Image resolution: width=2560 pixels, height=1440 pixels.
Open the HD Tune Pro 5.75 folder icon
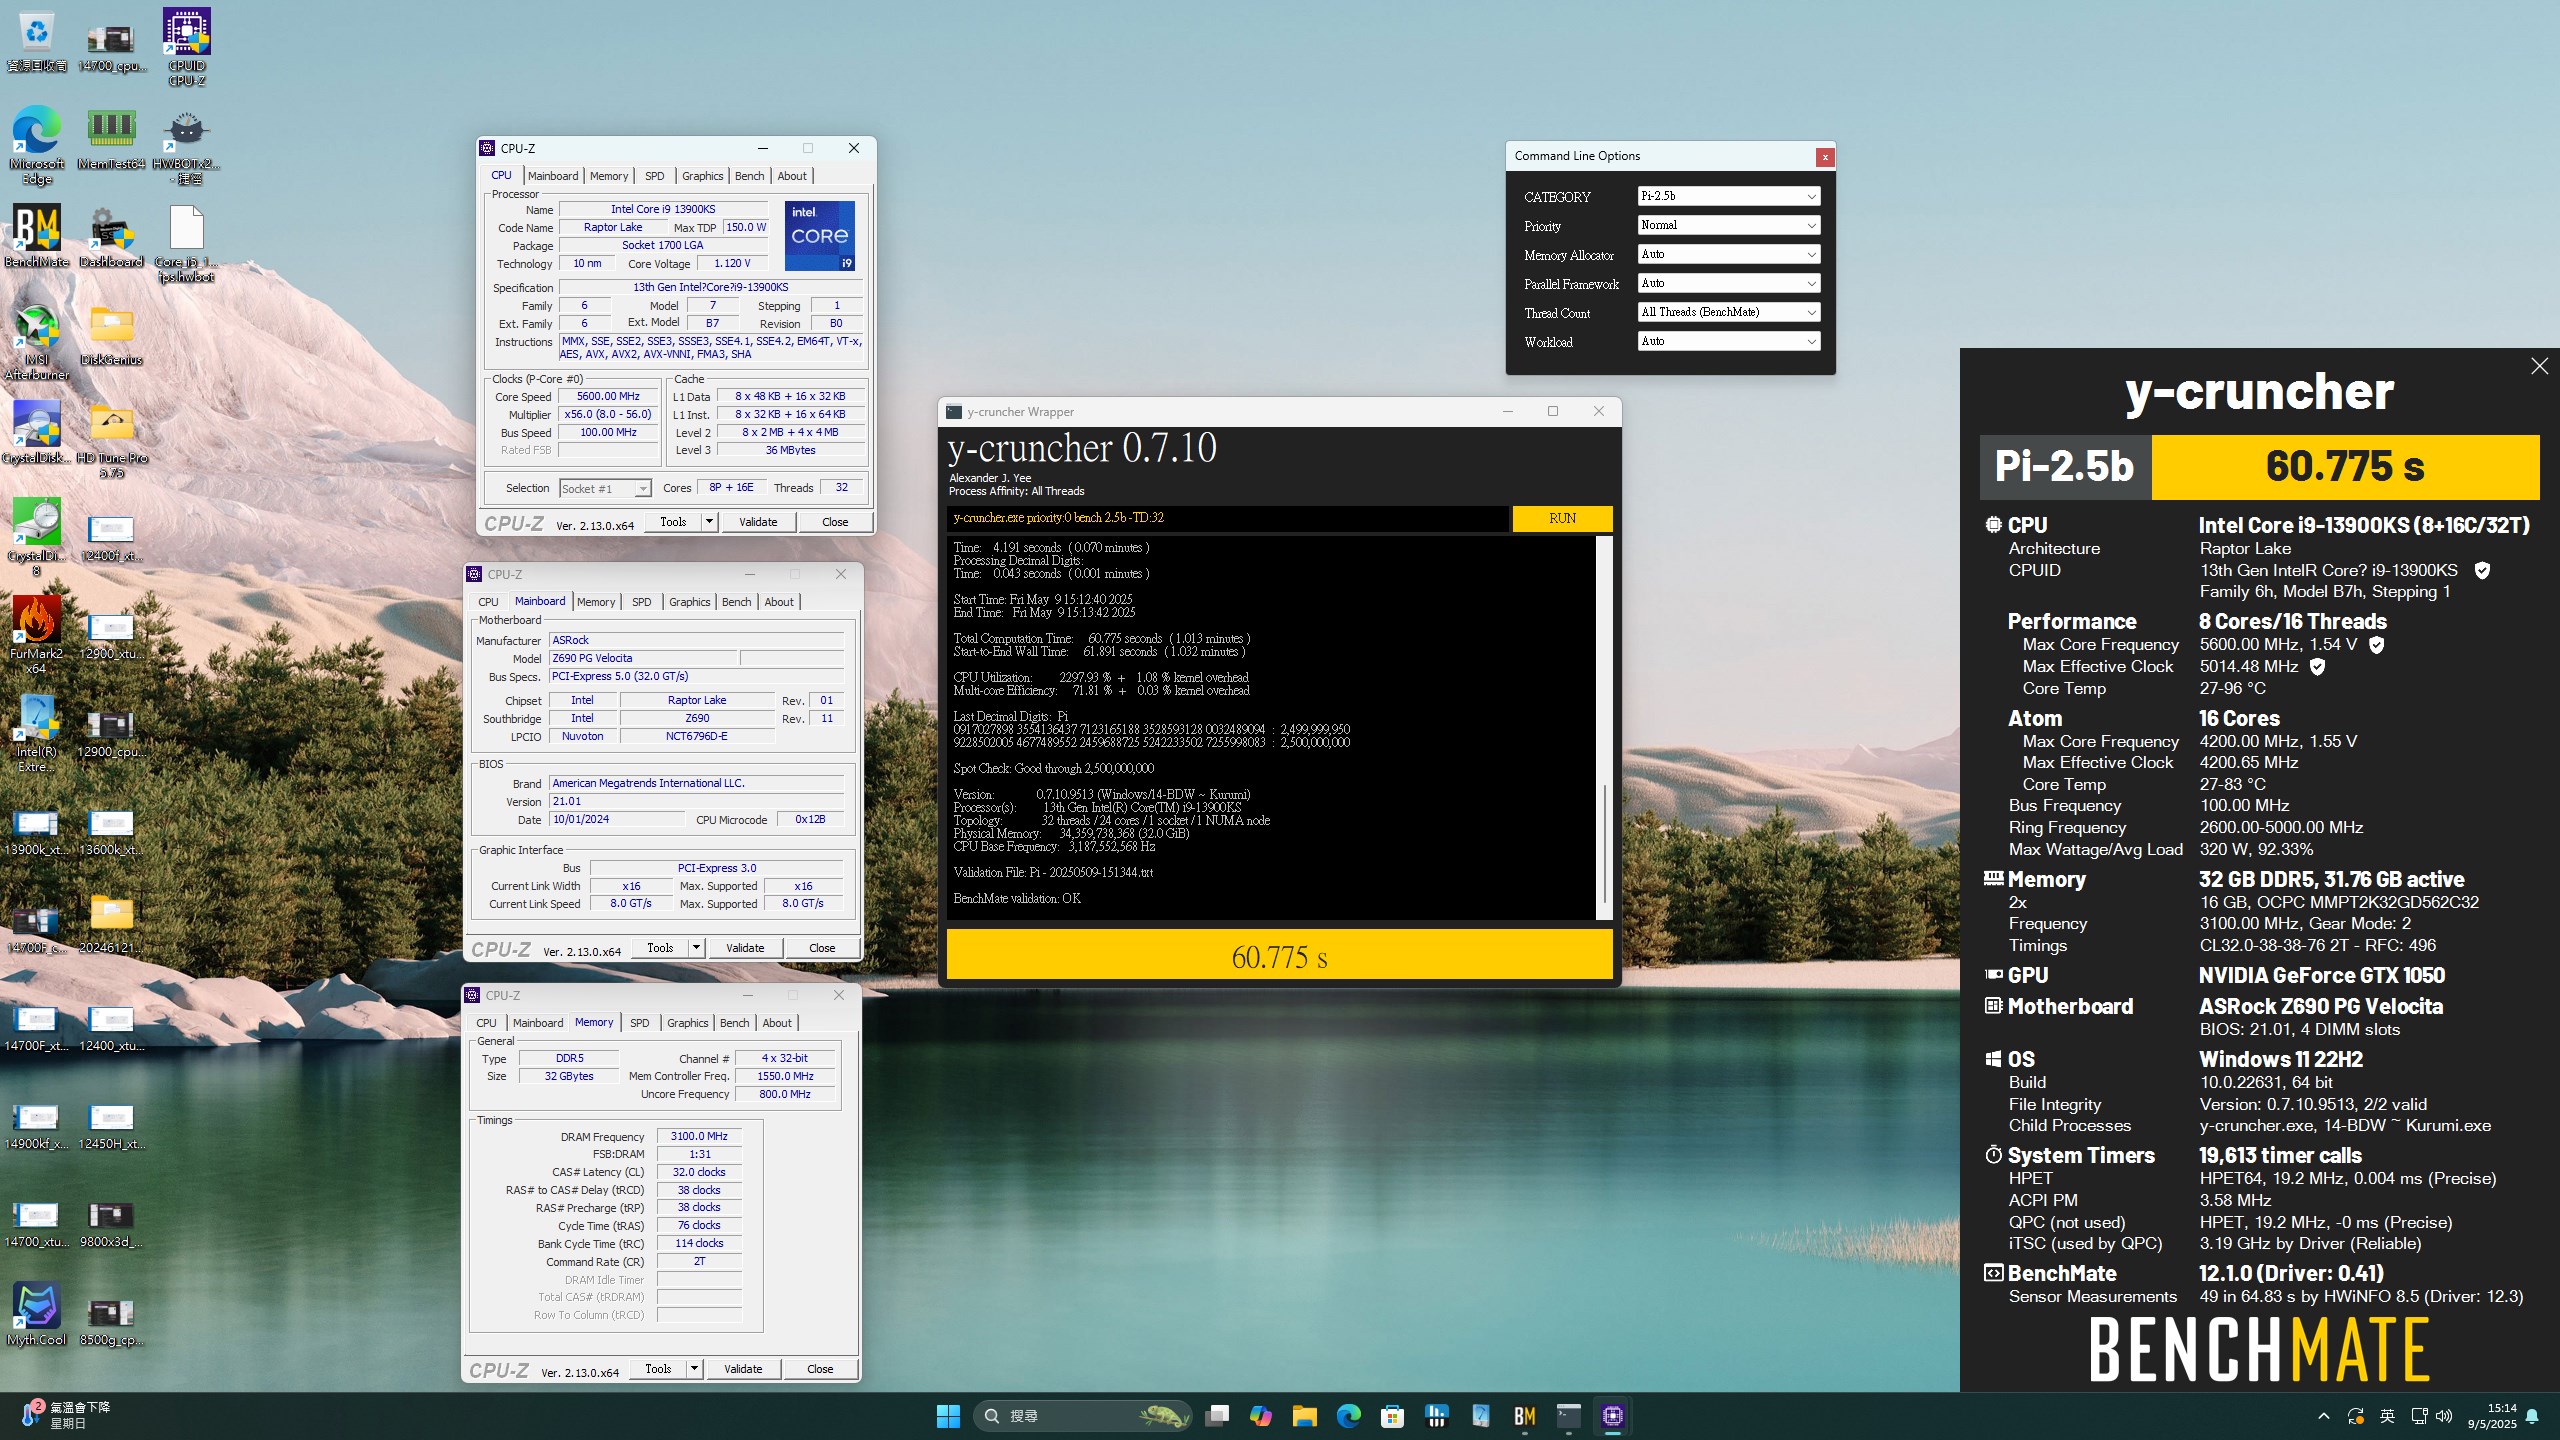pyautogui.click(x=111, y=440)
